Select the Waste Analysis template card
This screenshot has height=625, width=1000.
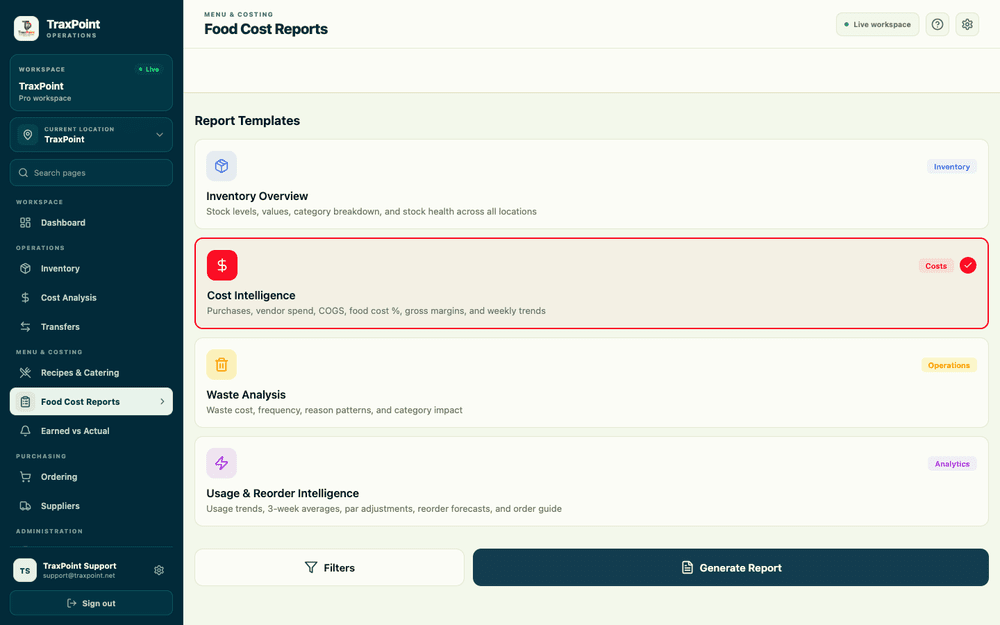tap(591, 383)
